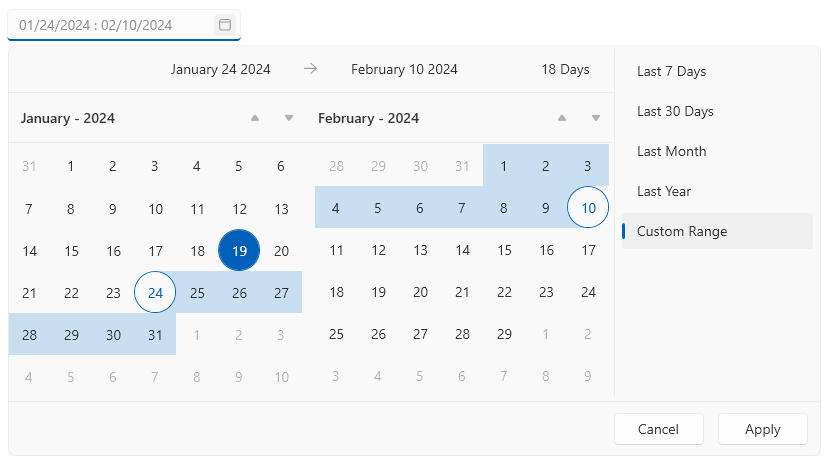Go to next month on January calendar

click(289, 118)
